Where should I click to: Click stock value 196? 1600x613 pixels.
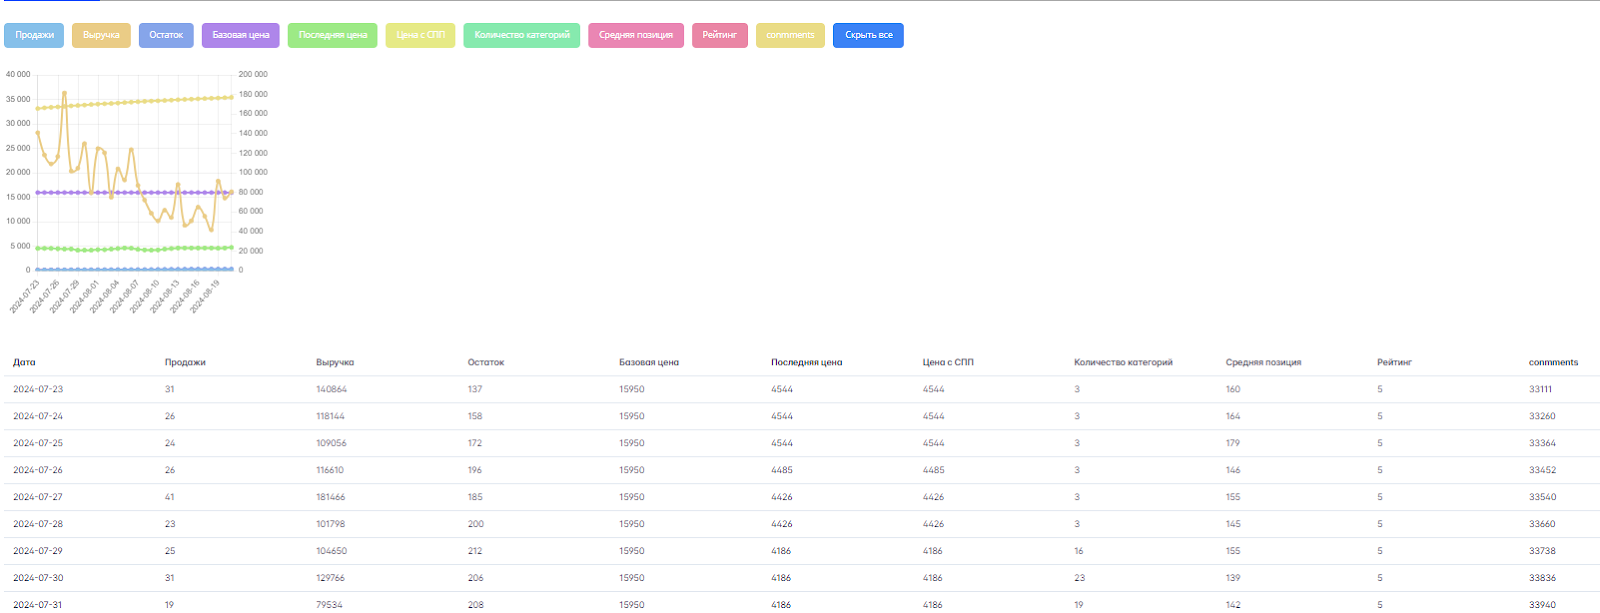point(475,470)
